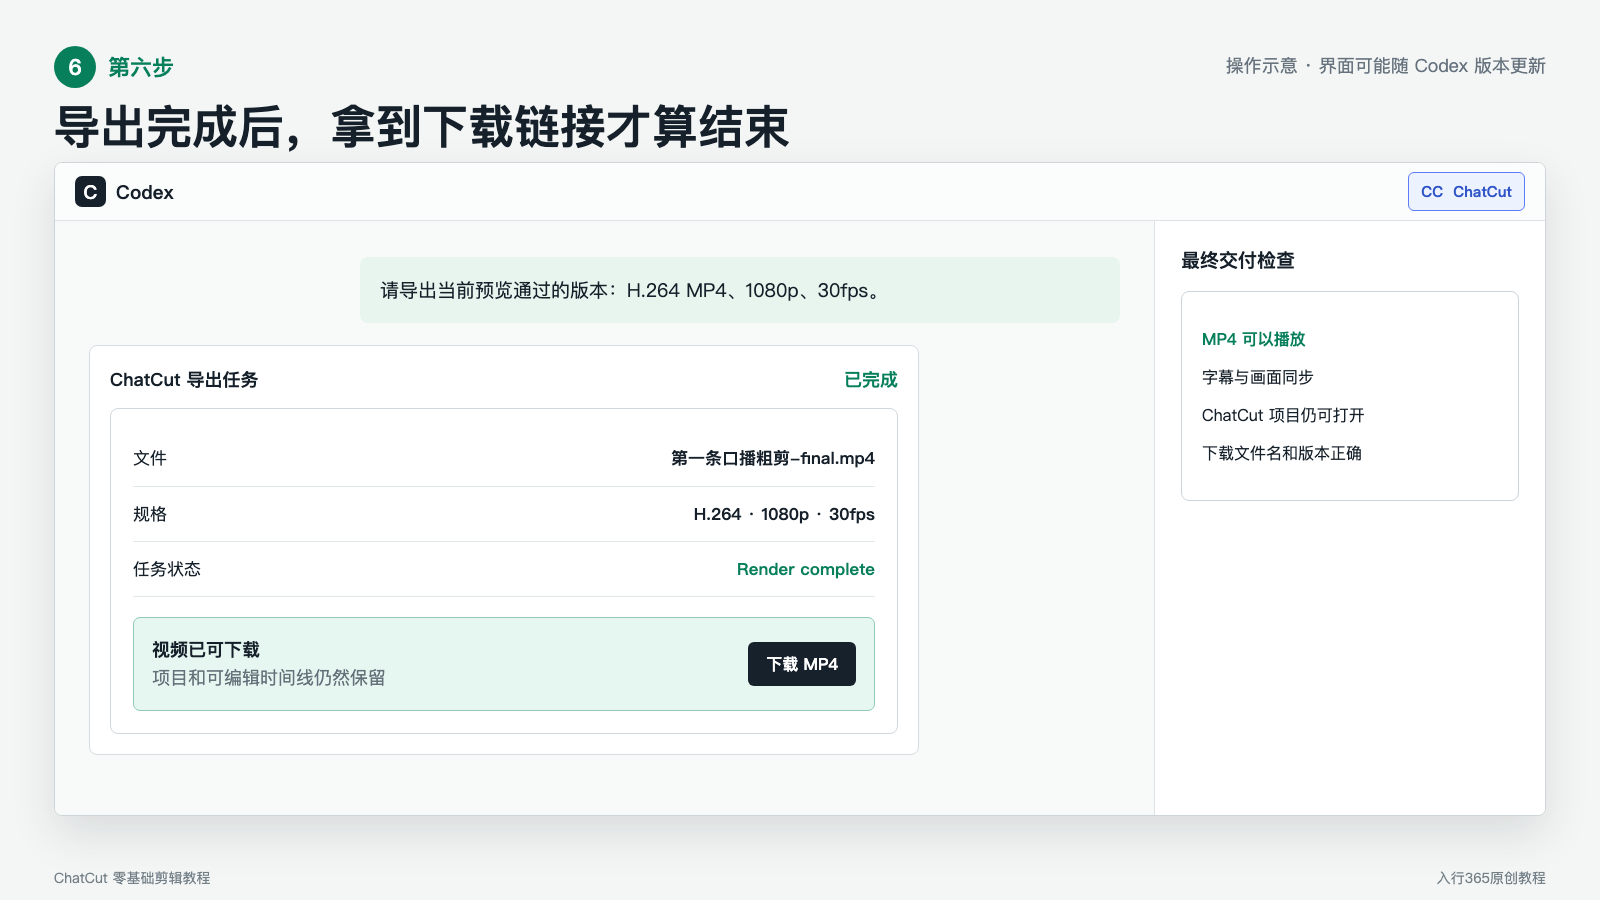Image resolution: width=1600 pixels, height=900 pixels.
Task: Click the Codex logo icon
Action: tap(90, 192)
